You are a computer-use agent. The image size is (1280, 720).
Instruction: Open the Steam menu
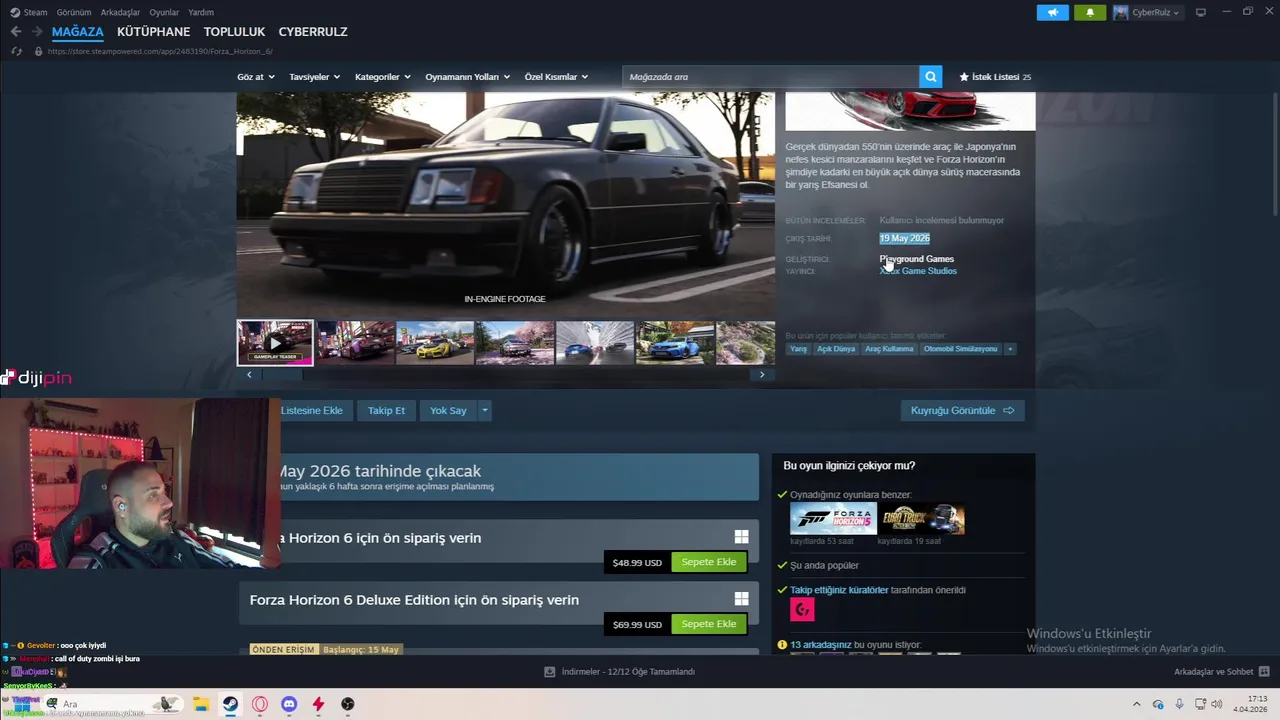pos(35,12)
